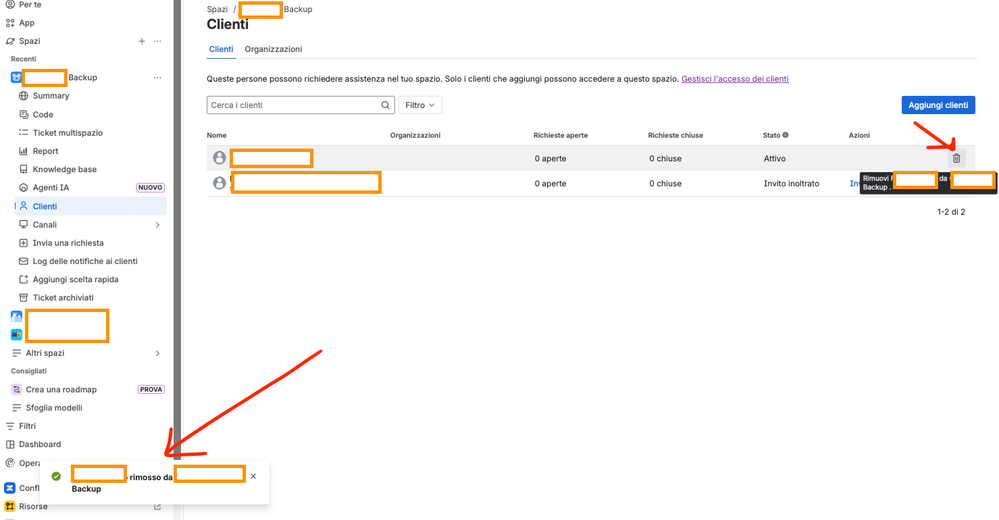Click the PROVA badge next to Crea una roadmap
Screen dimensions: 999x520
click(x=151, y=389)
